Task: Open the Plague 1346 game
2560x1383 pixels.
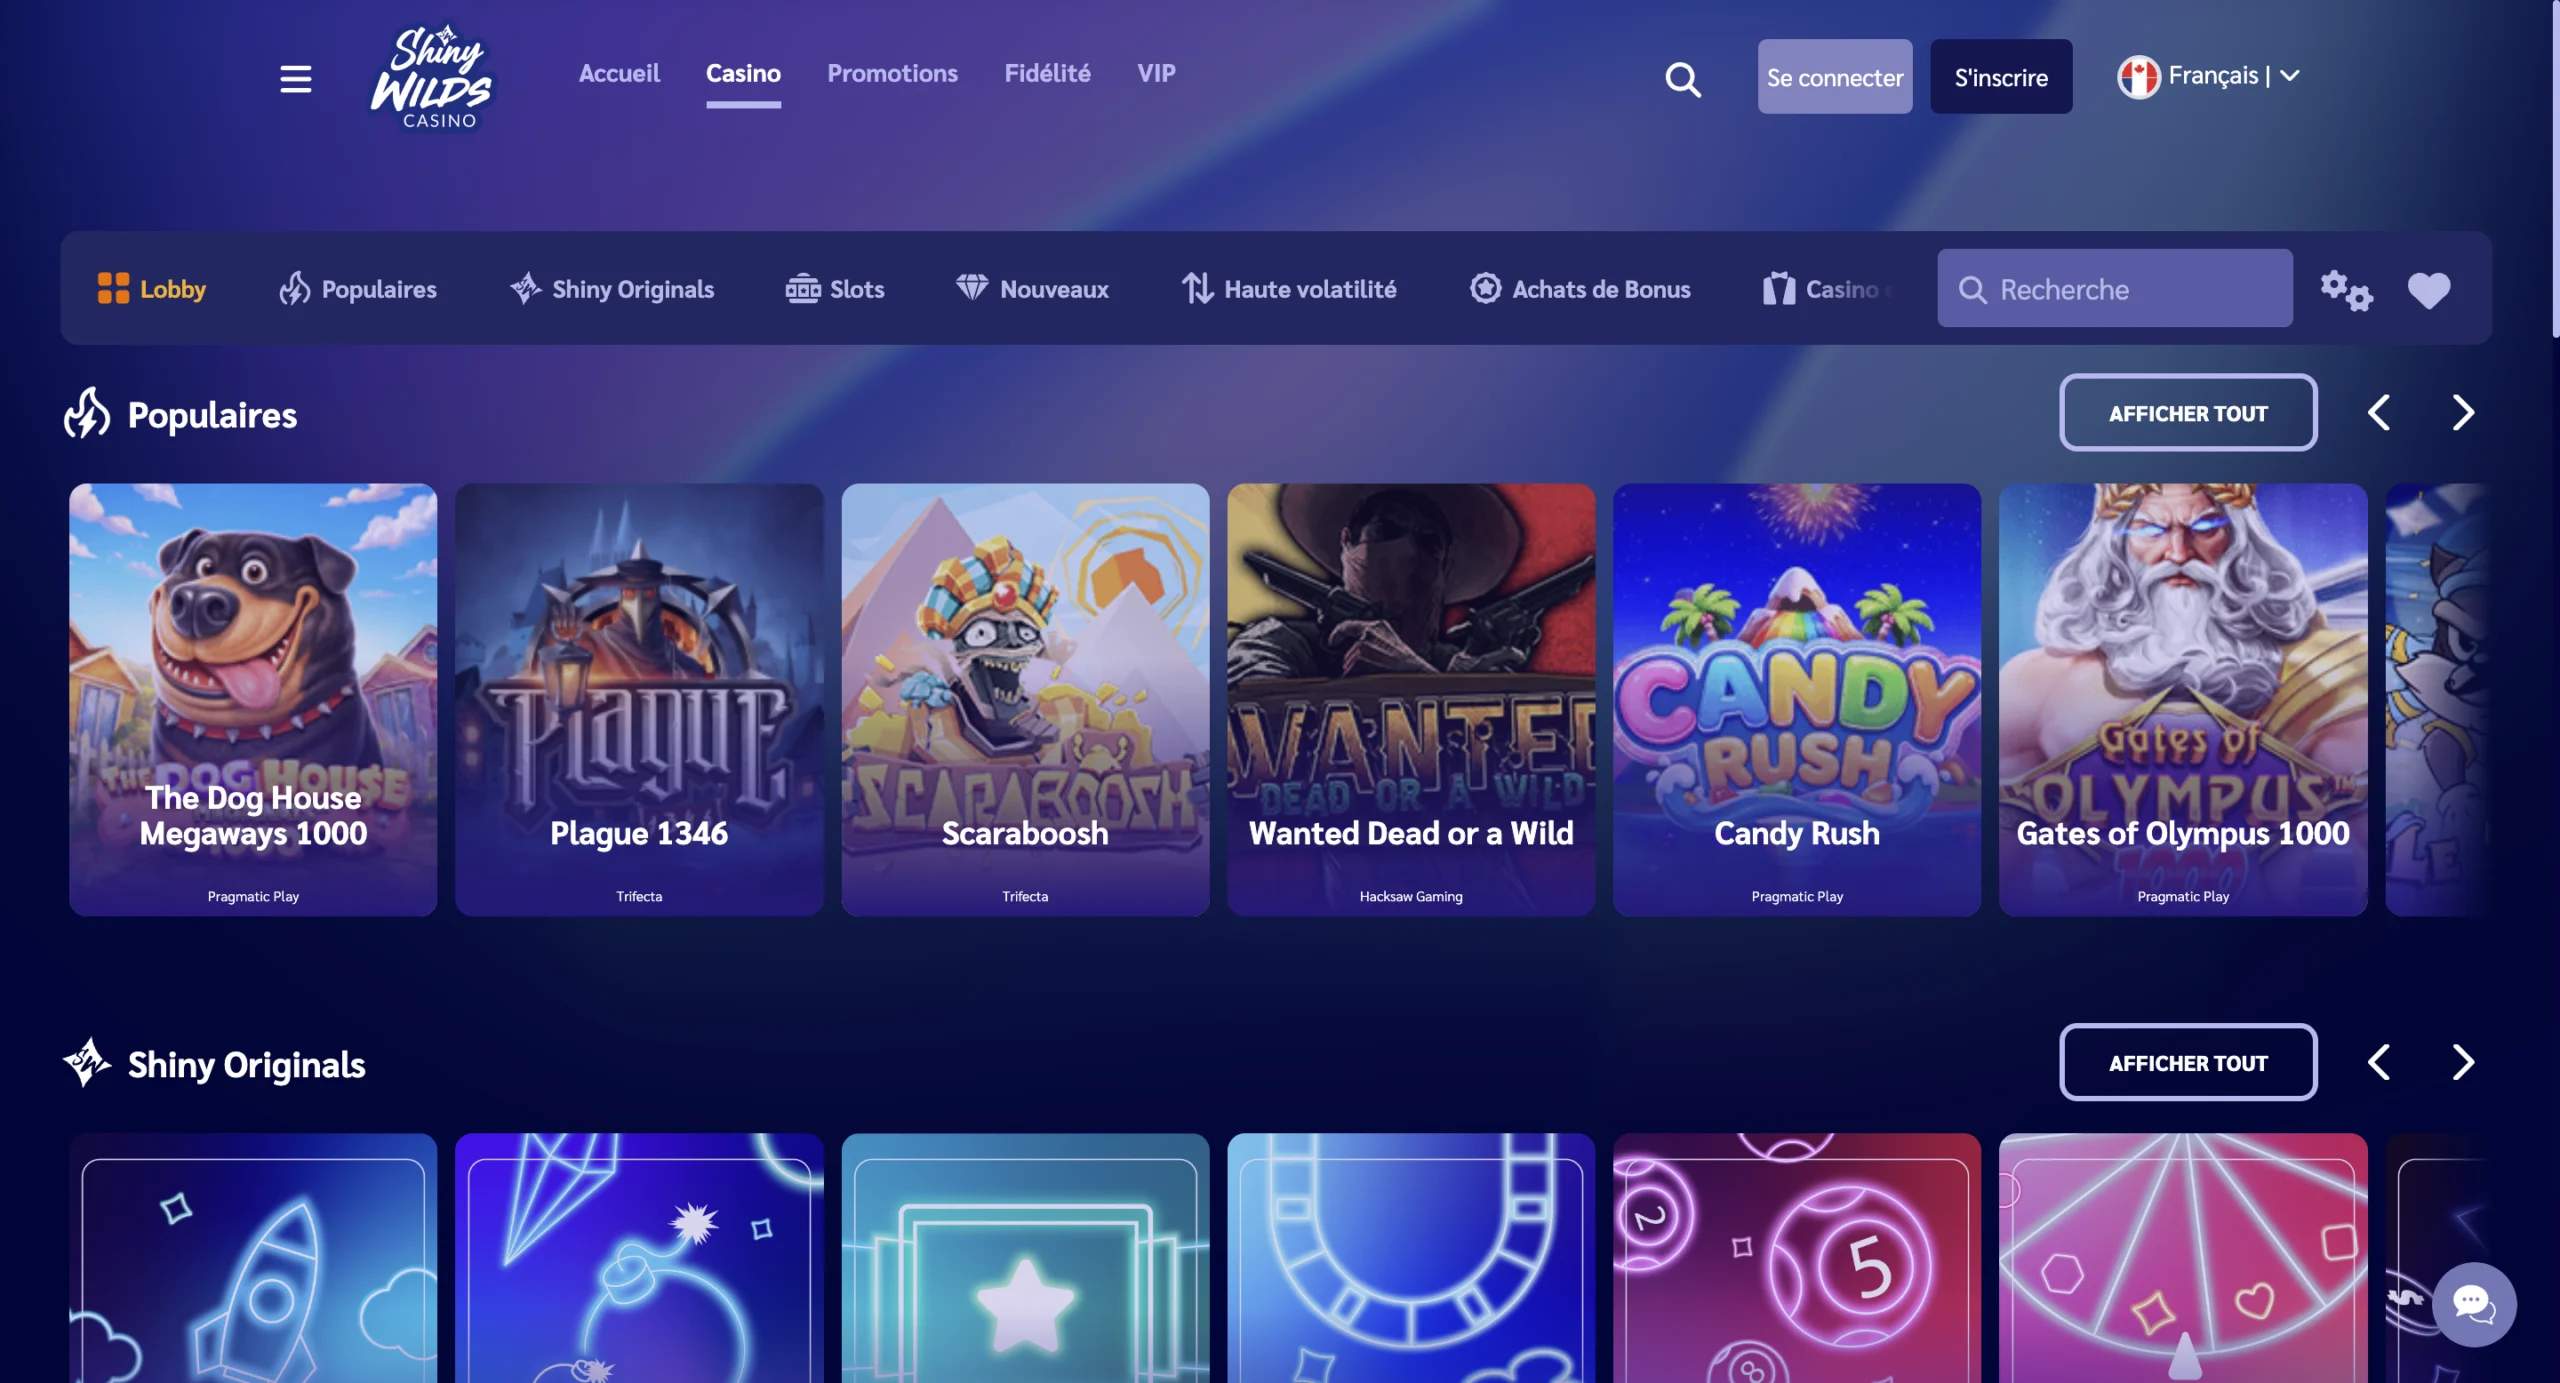Action: (639, 699)
